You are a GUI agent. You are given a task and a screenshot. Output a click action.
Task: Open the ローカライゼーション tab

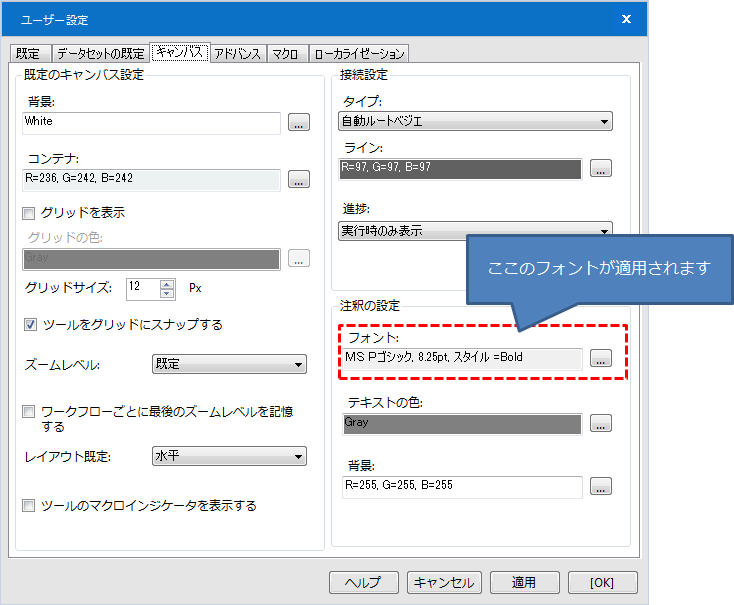pyautogui.click(x=360, y=53)
